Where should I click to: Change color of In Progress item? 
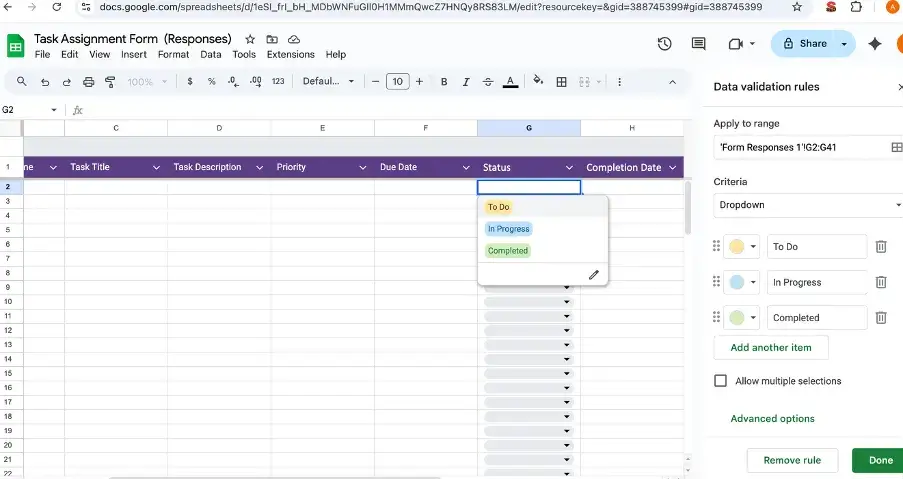[x=741, y=282]
